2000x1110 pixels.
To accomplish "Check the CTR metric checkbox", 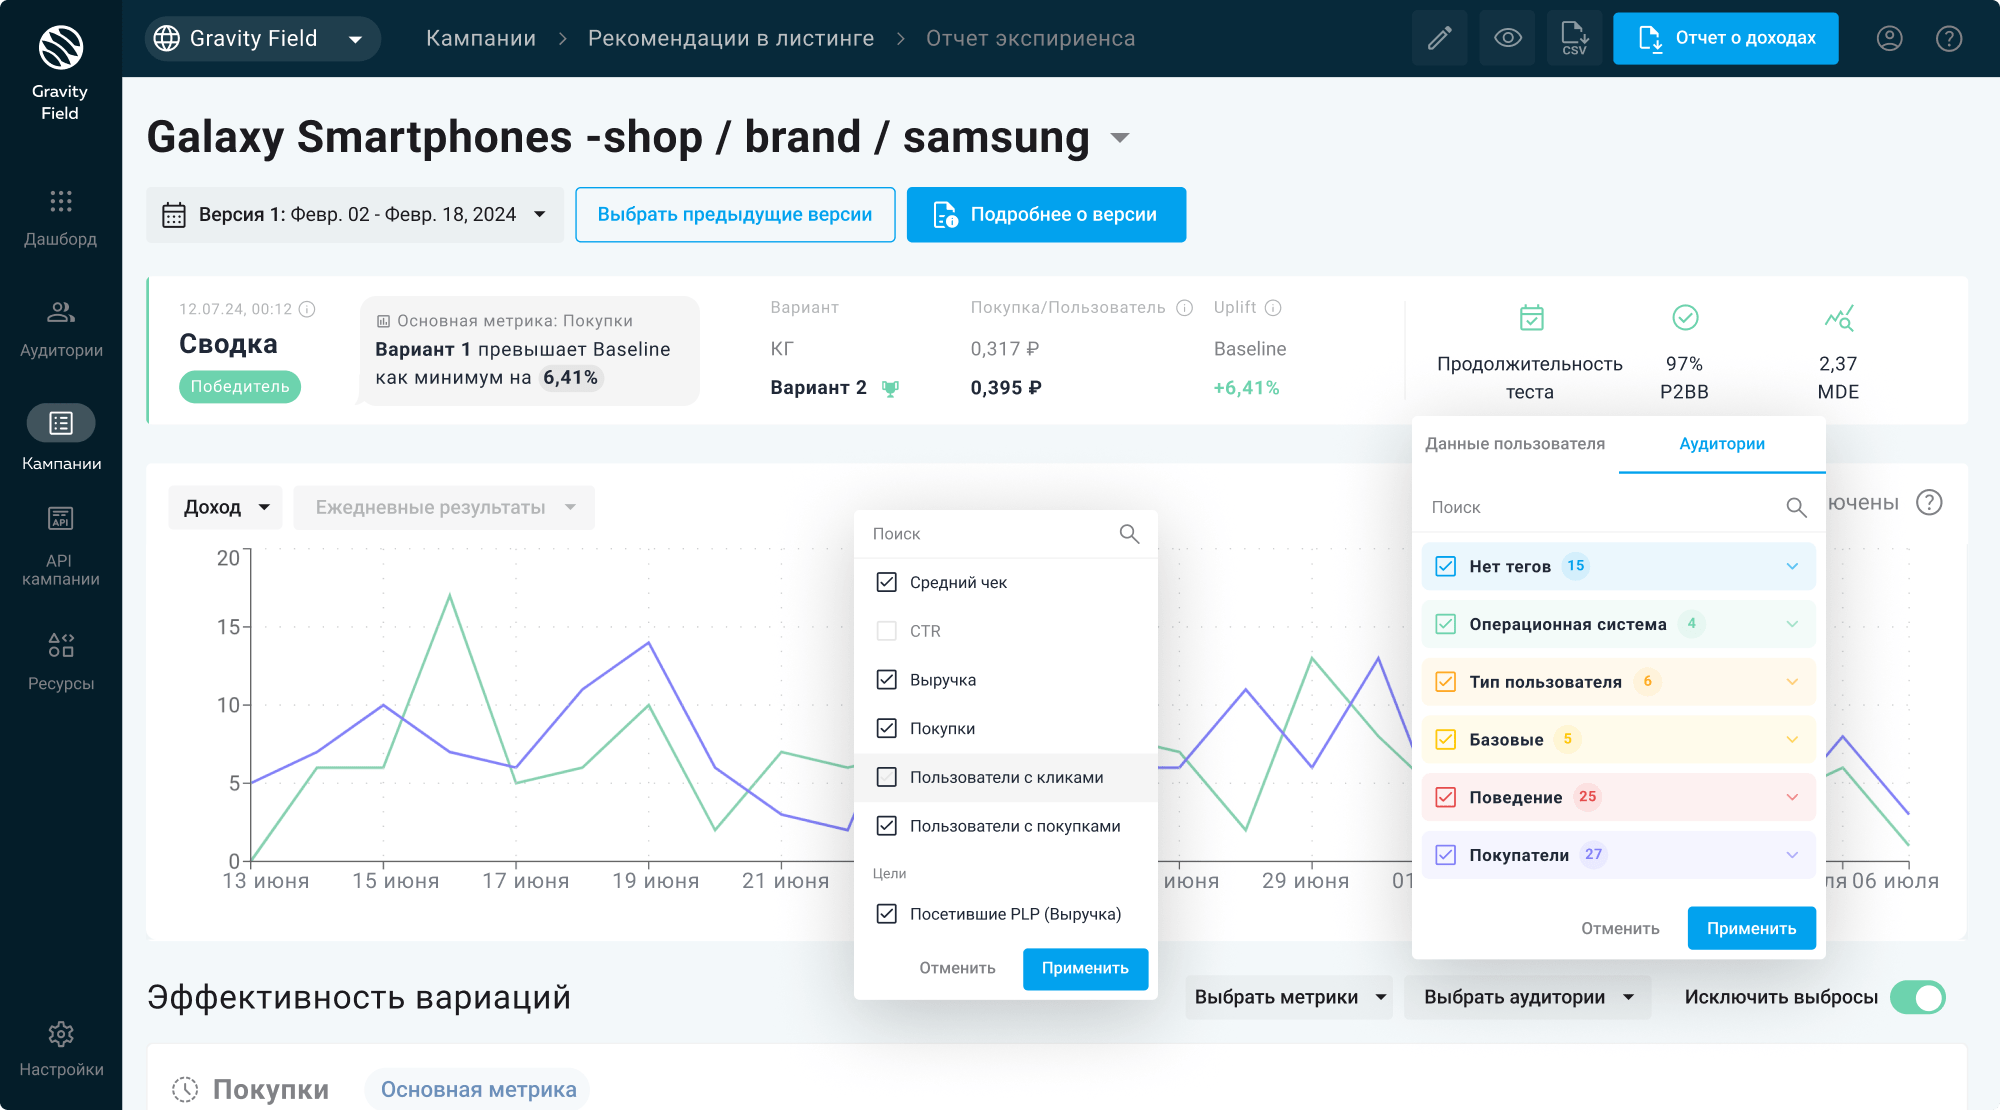I will 886,631.
